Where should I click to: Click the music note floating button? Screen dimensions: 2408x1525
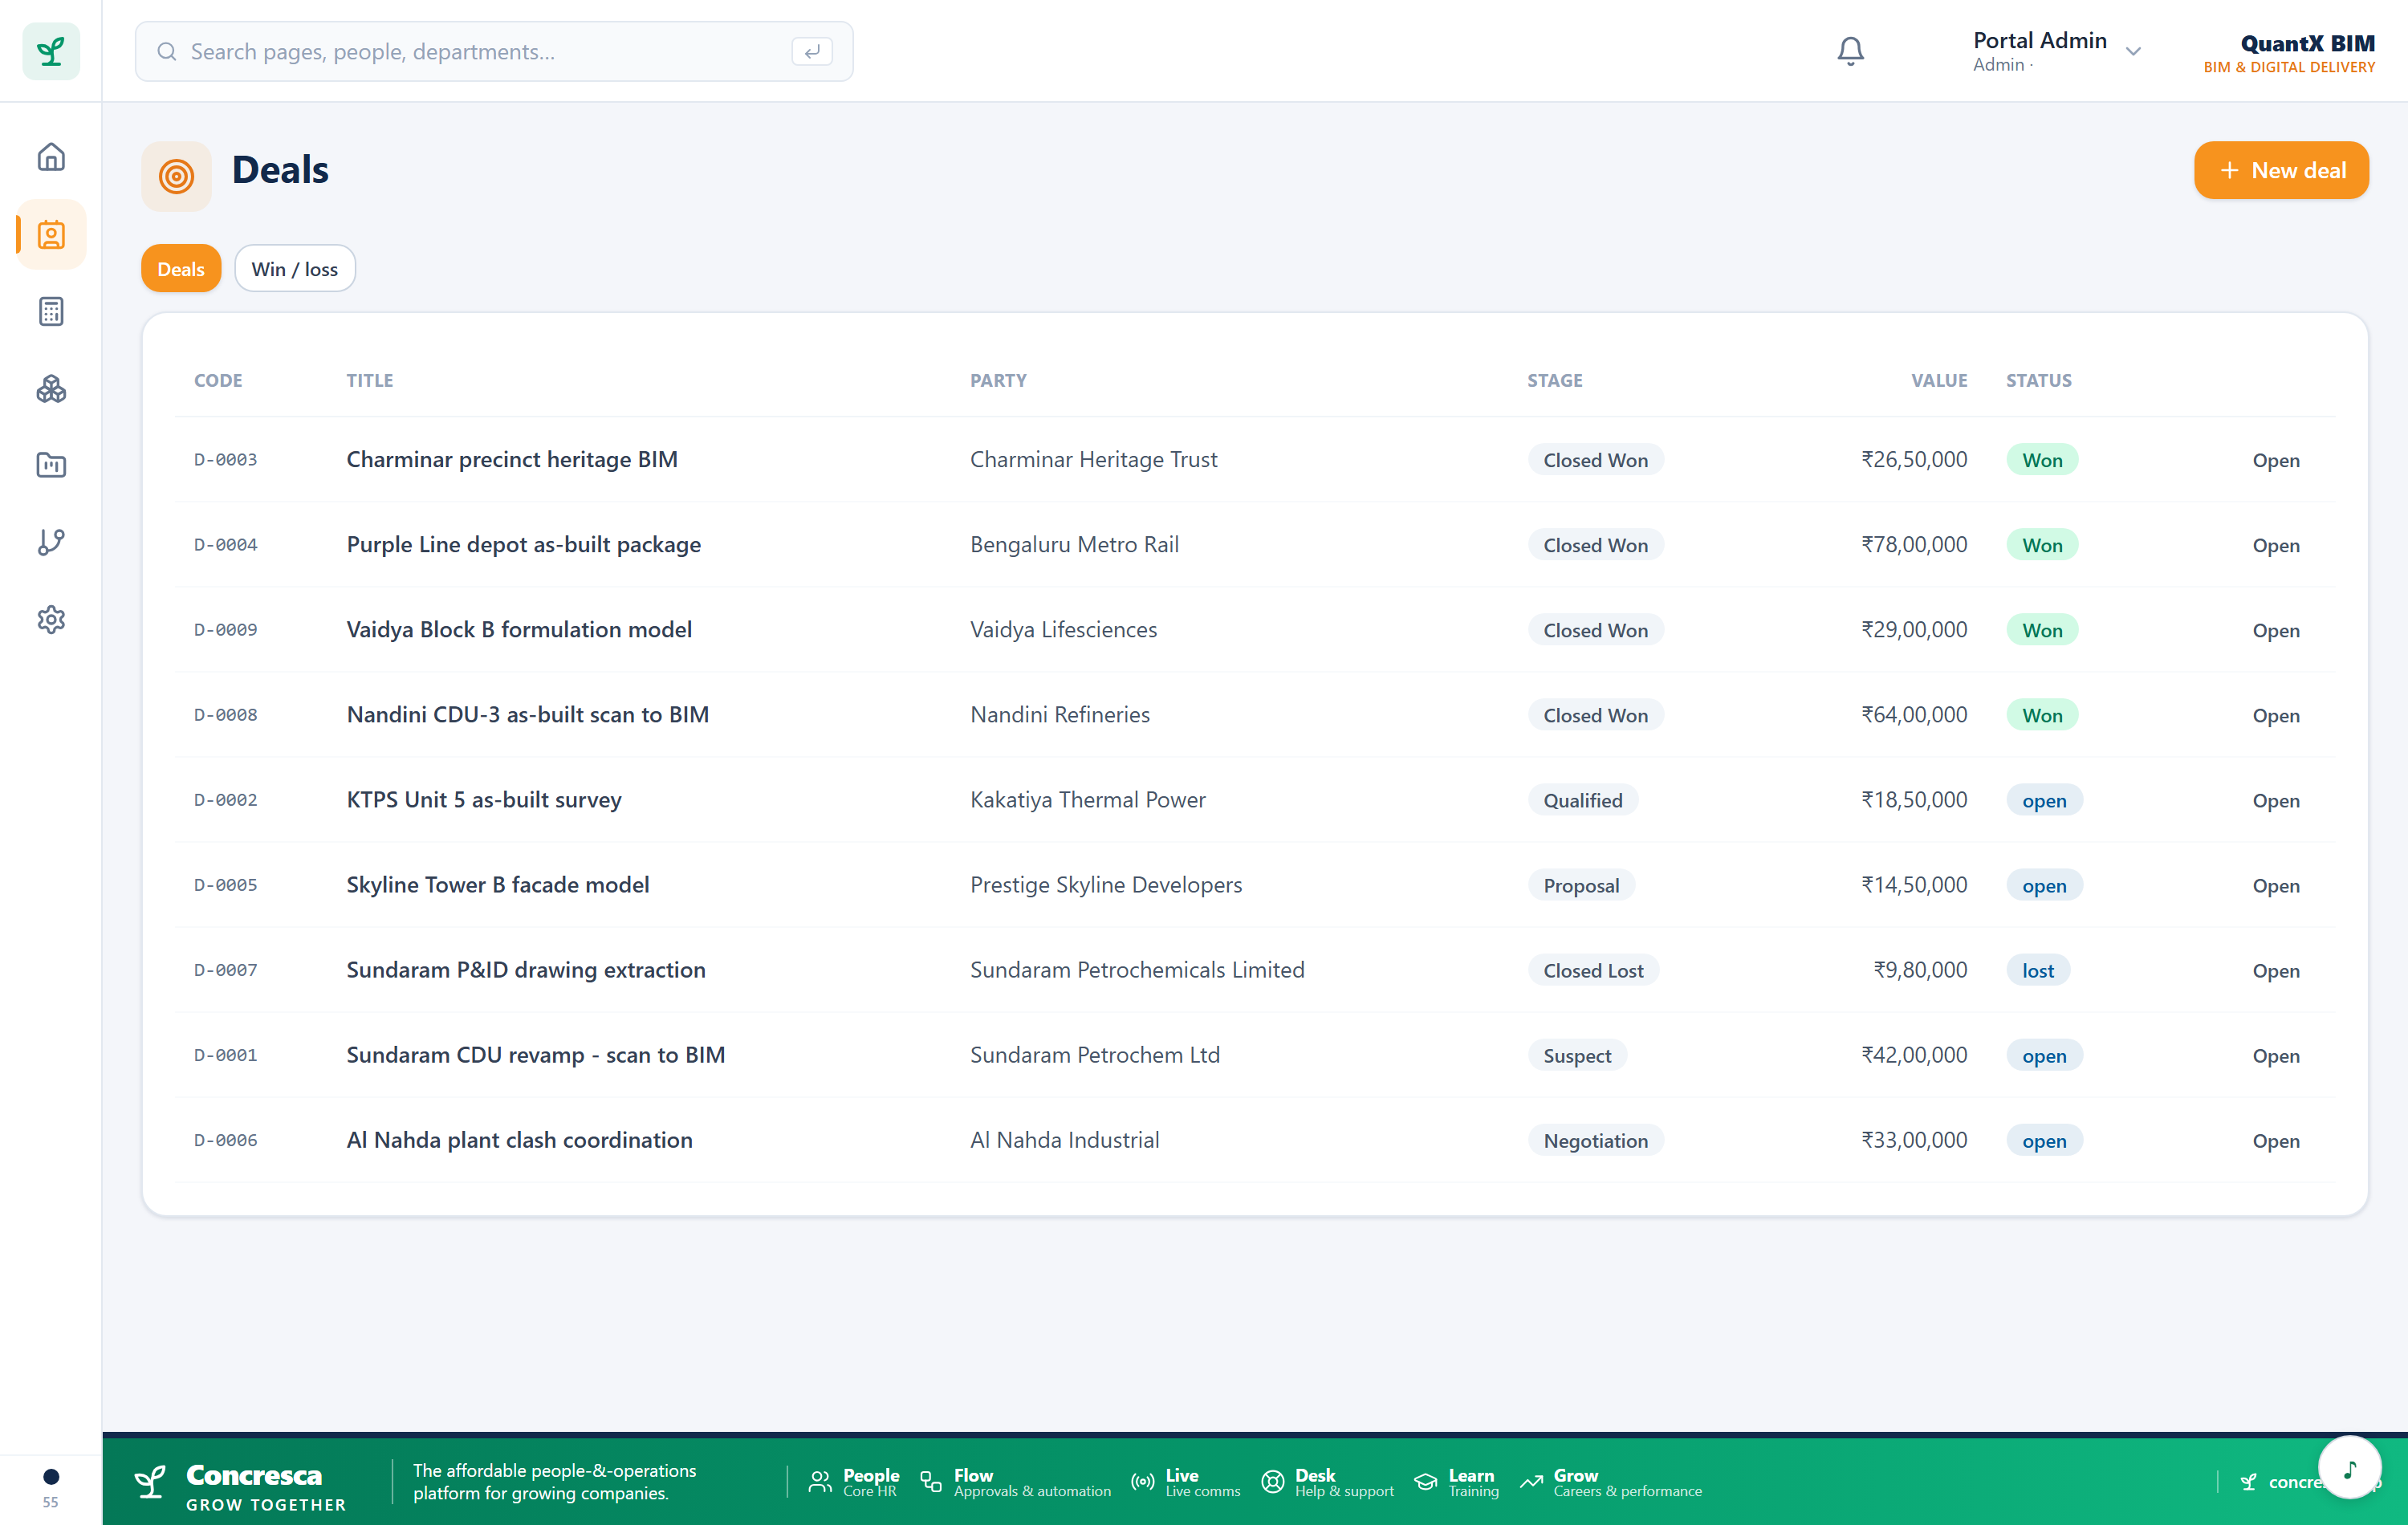(2350, 1467)
